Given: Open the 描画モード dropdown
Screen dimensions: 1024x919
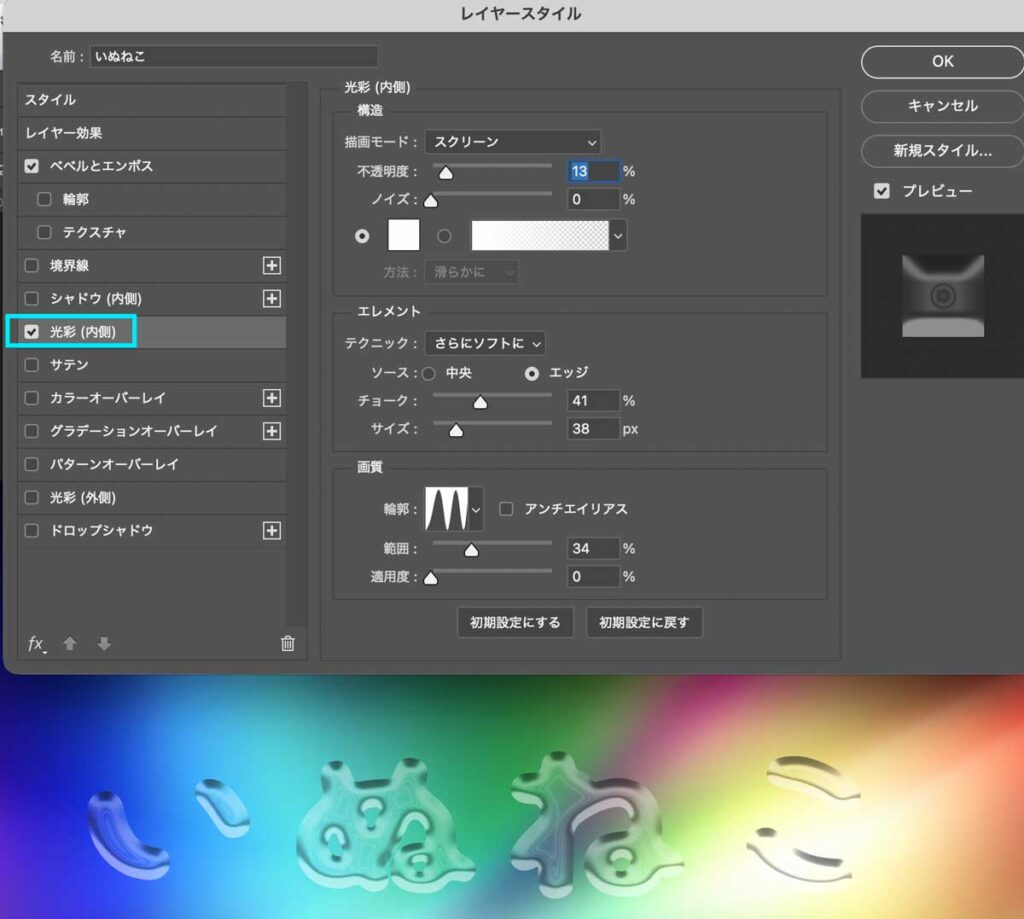Looking at the screenshot, I should point(512,141).
